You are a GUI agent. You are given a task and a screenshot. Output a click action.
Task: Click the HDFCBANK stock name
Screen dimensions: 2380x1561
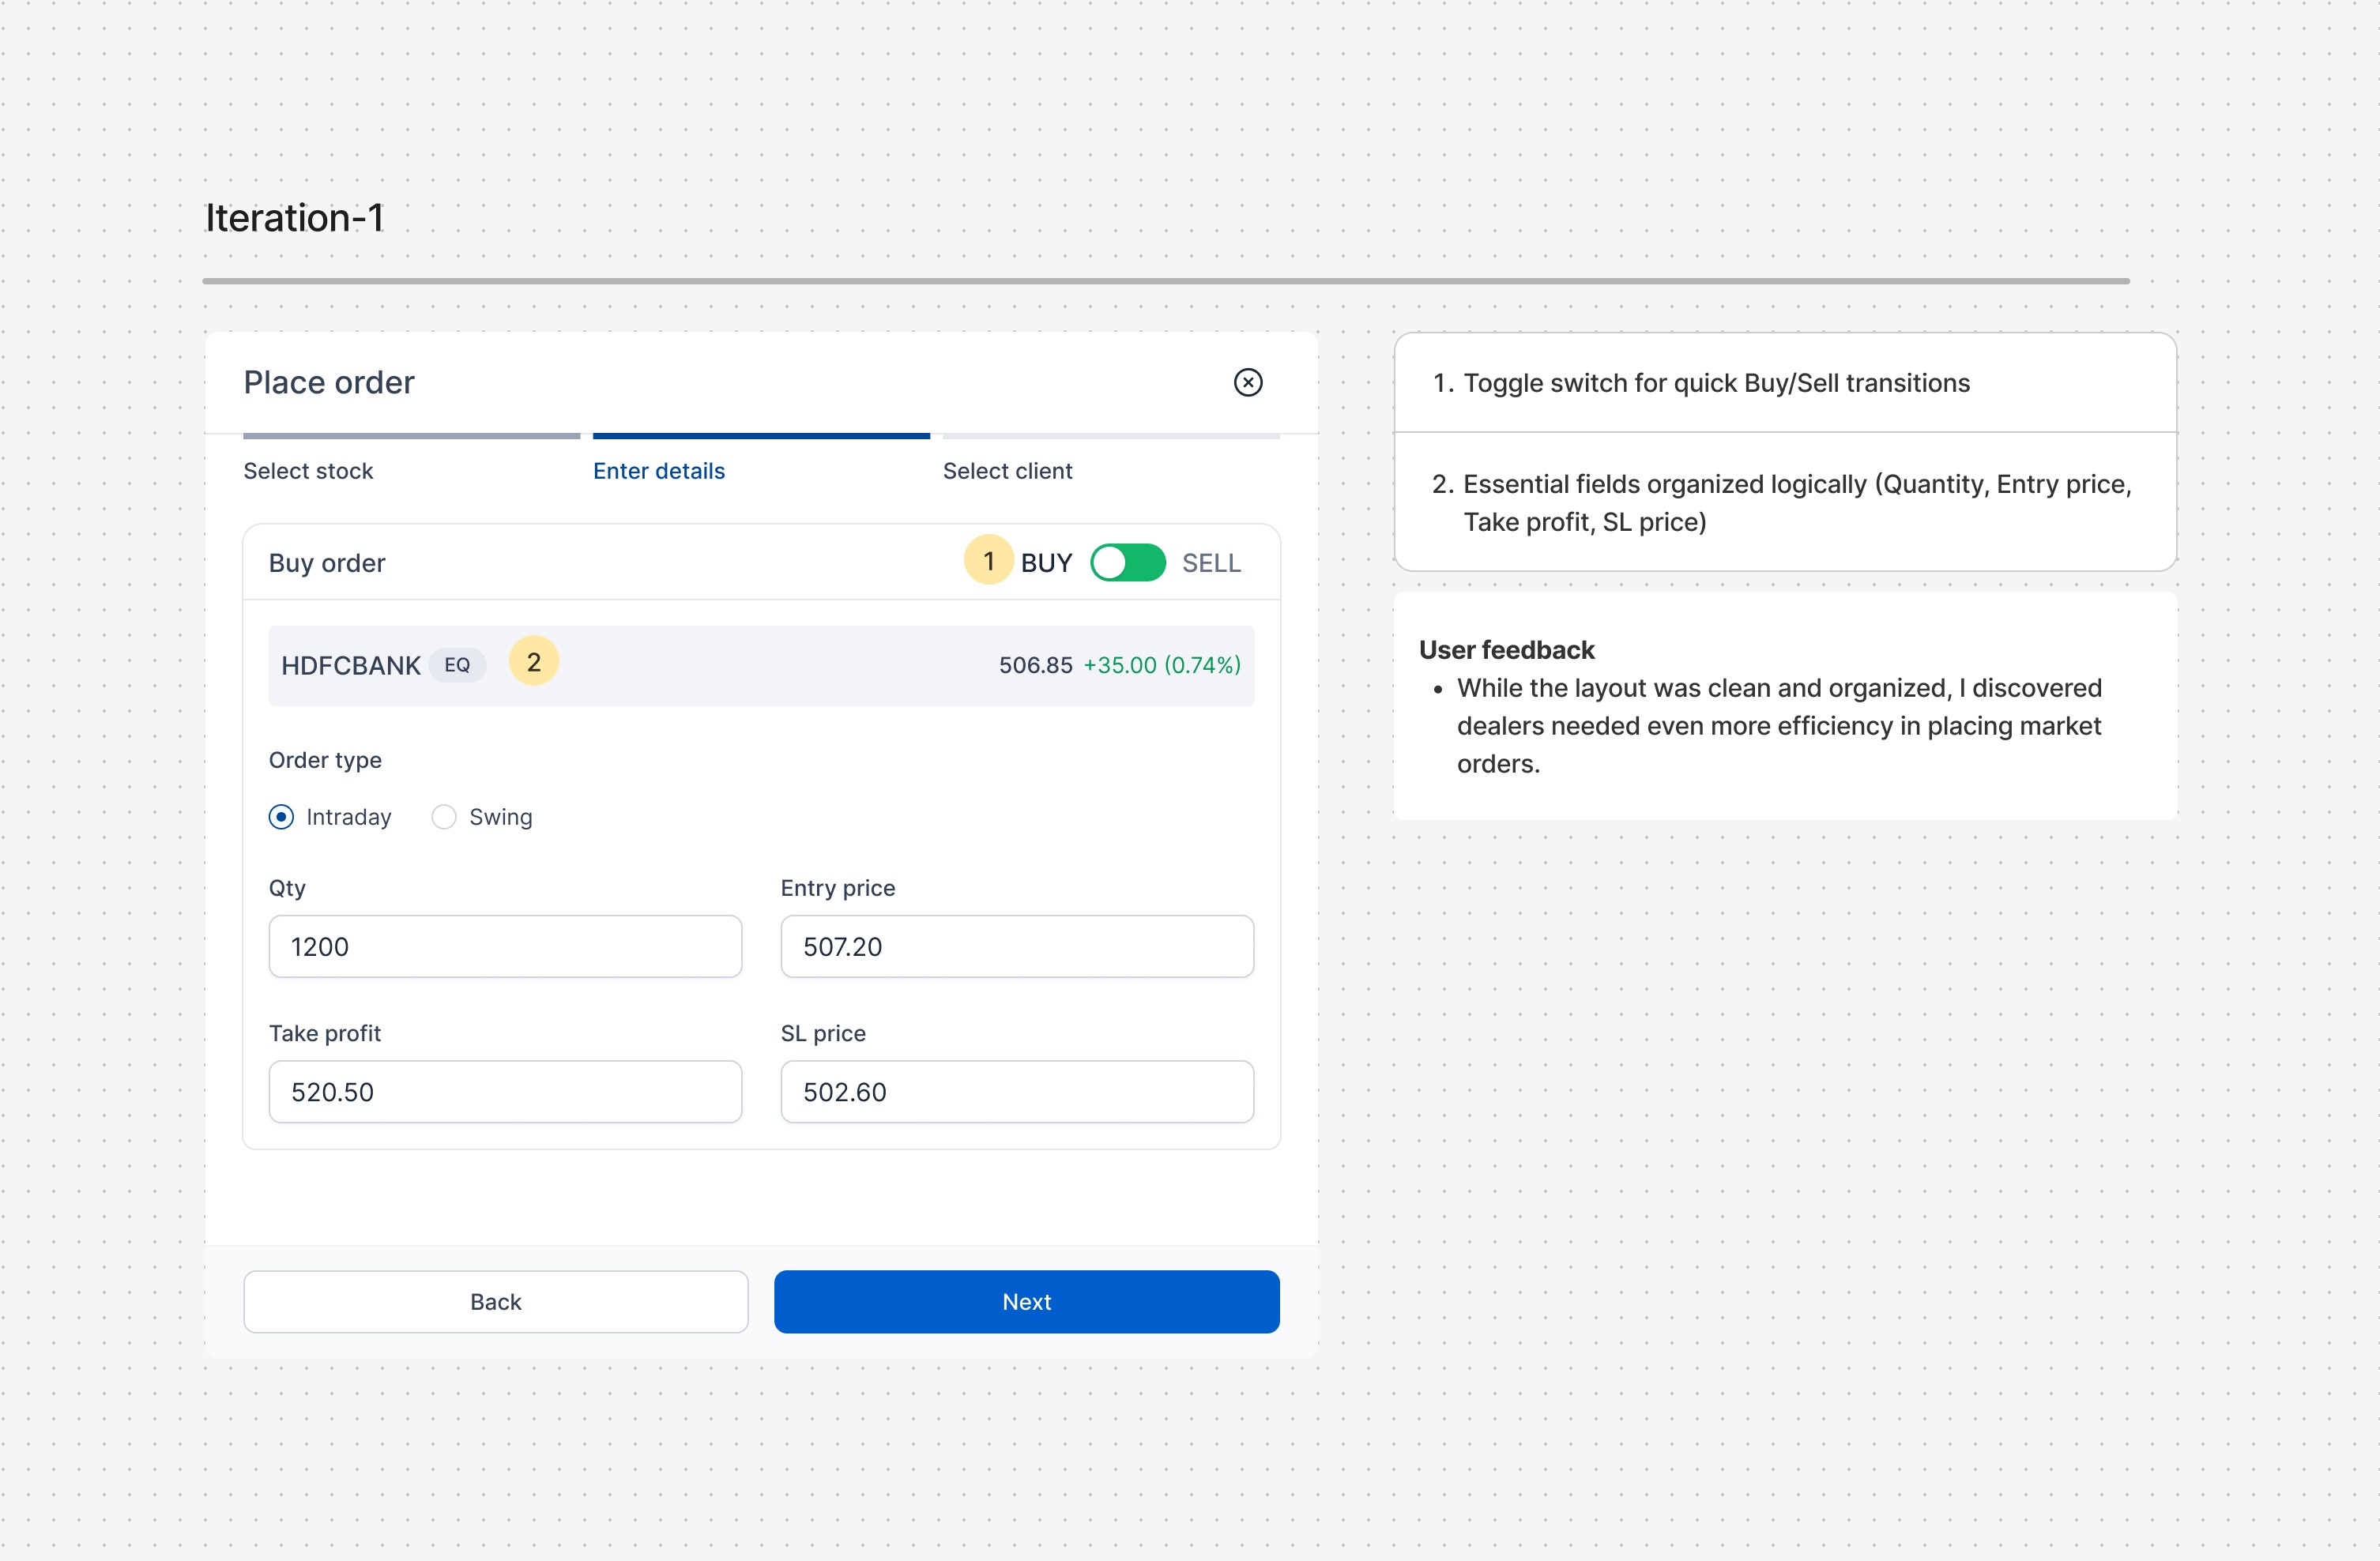coord(350,666)
